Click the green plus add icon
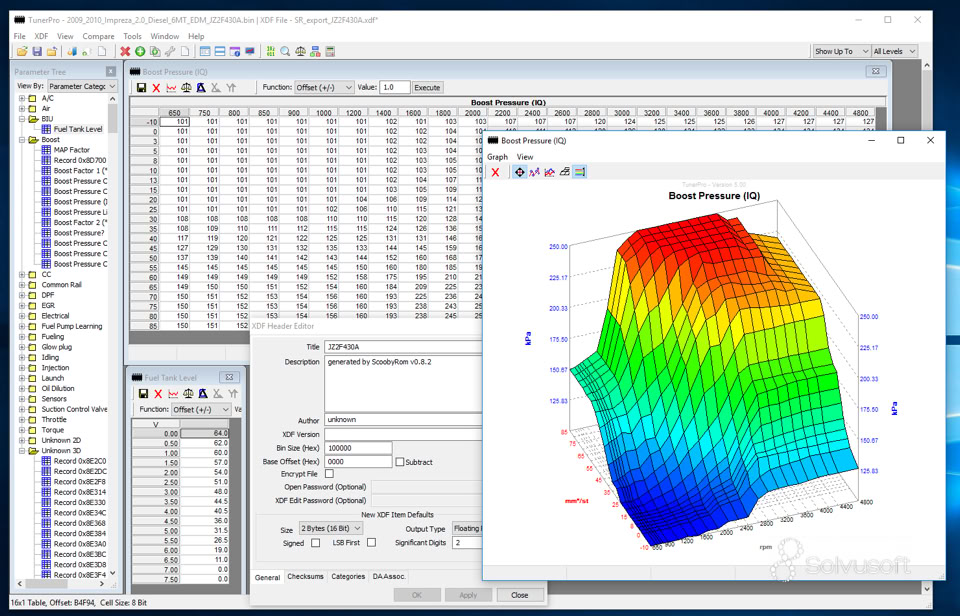This screenshot has width=960, height=616. (x=140, y=51)
